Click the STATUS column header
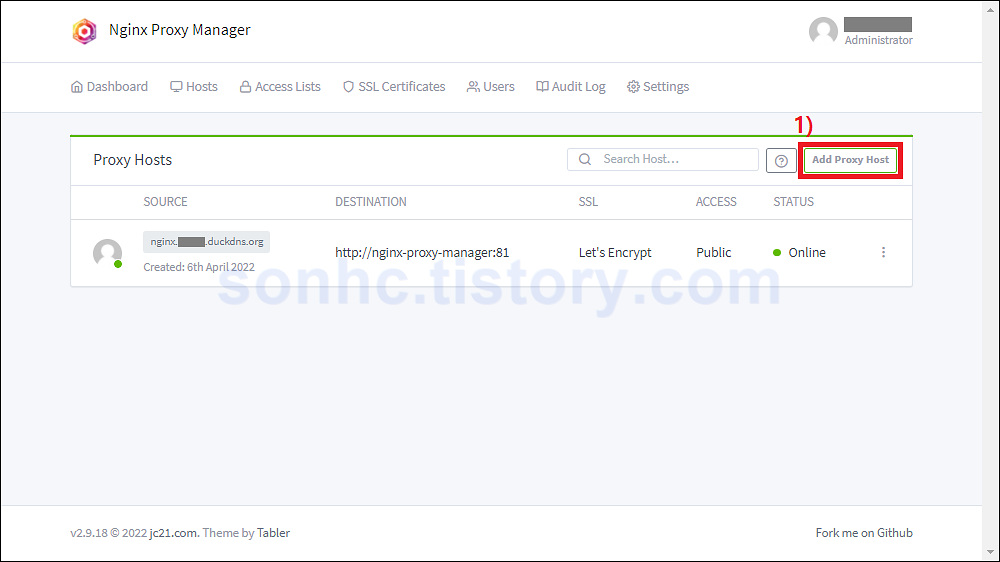 coord(793,202)
